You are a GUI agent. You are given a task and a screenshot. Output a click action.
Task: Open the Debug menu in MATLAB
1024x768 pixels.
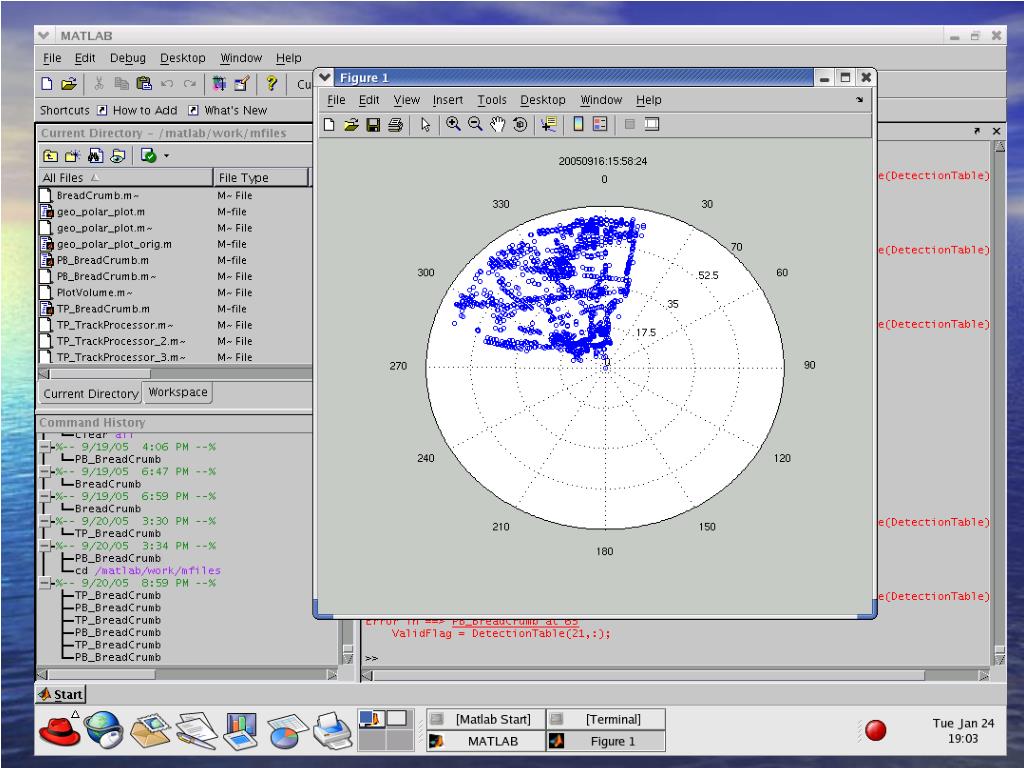(127, 58)
